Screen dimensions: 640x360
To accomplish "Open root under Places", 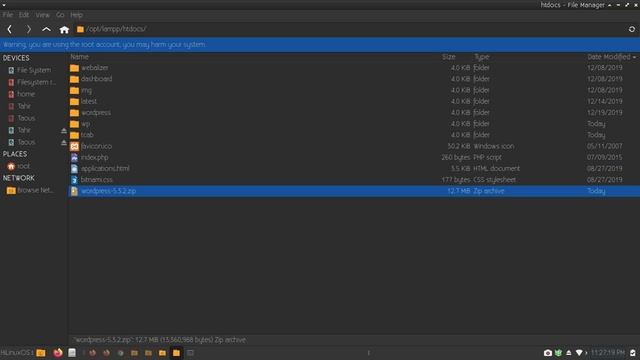I will pos(19,166).
